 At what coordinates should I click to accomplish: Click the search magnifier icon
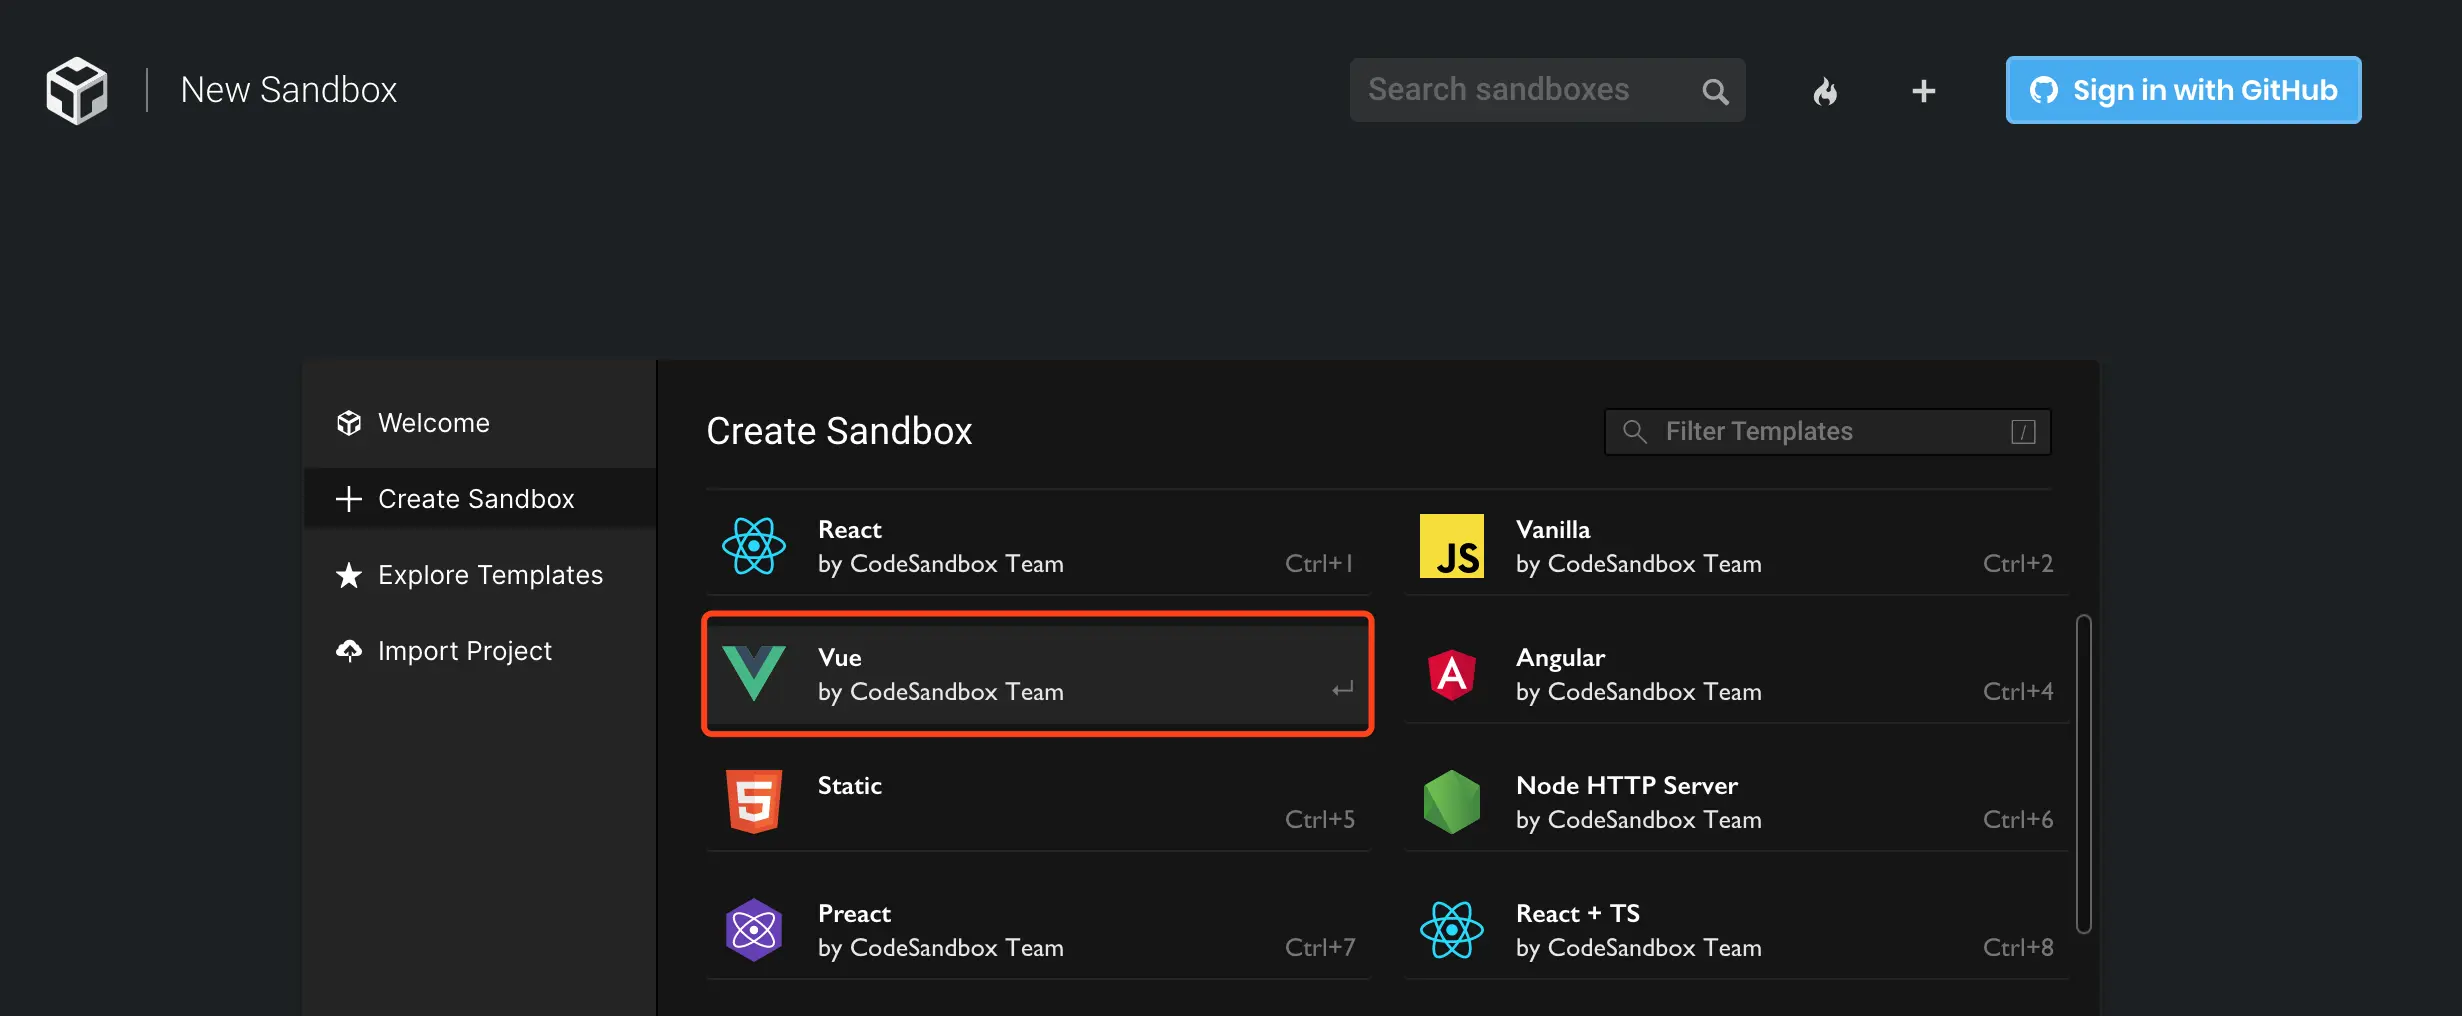point(1715,91)
